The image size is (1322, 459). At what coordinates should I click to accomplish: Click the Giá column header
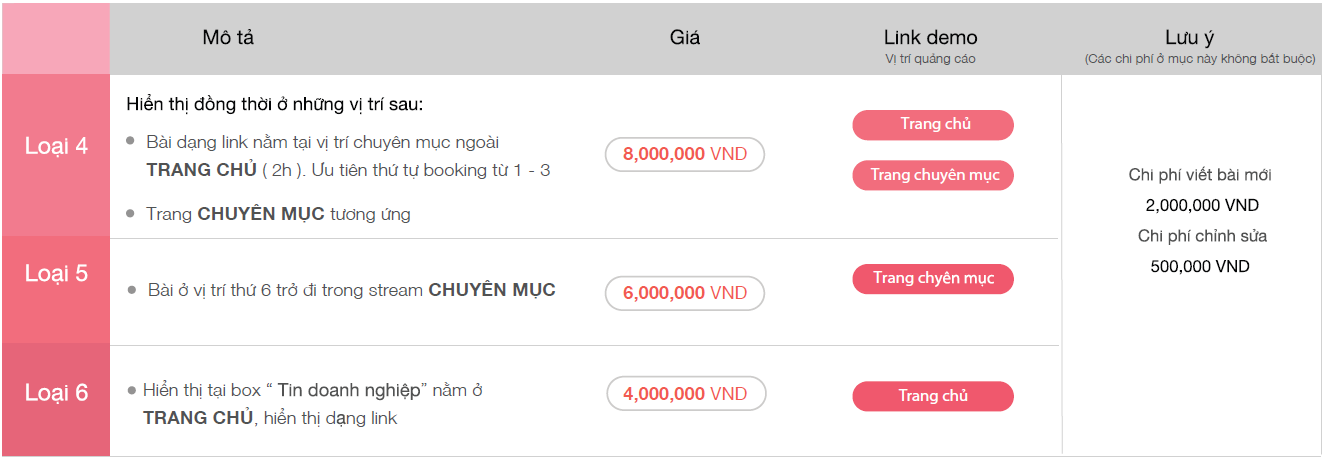point(685,38)
